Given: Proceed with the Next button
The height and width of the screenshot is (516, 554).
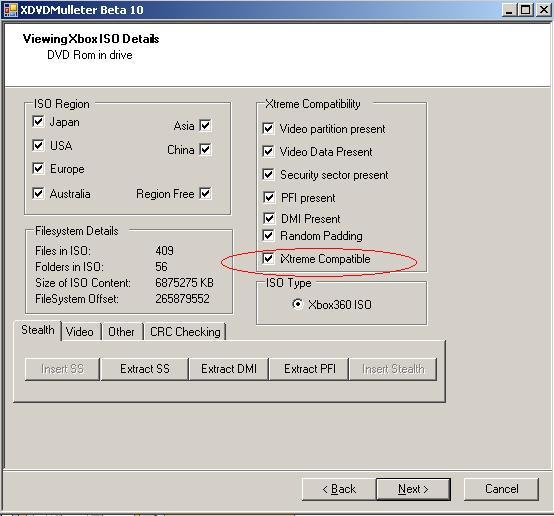Looking at the screenshot, I should (x=413, y=489).
